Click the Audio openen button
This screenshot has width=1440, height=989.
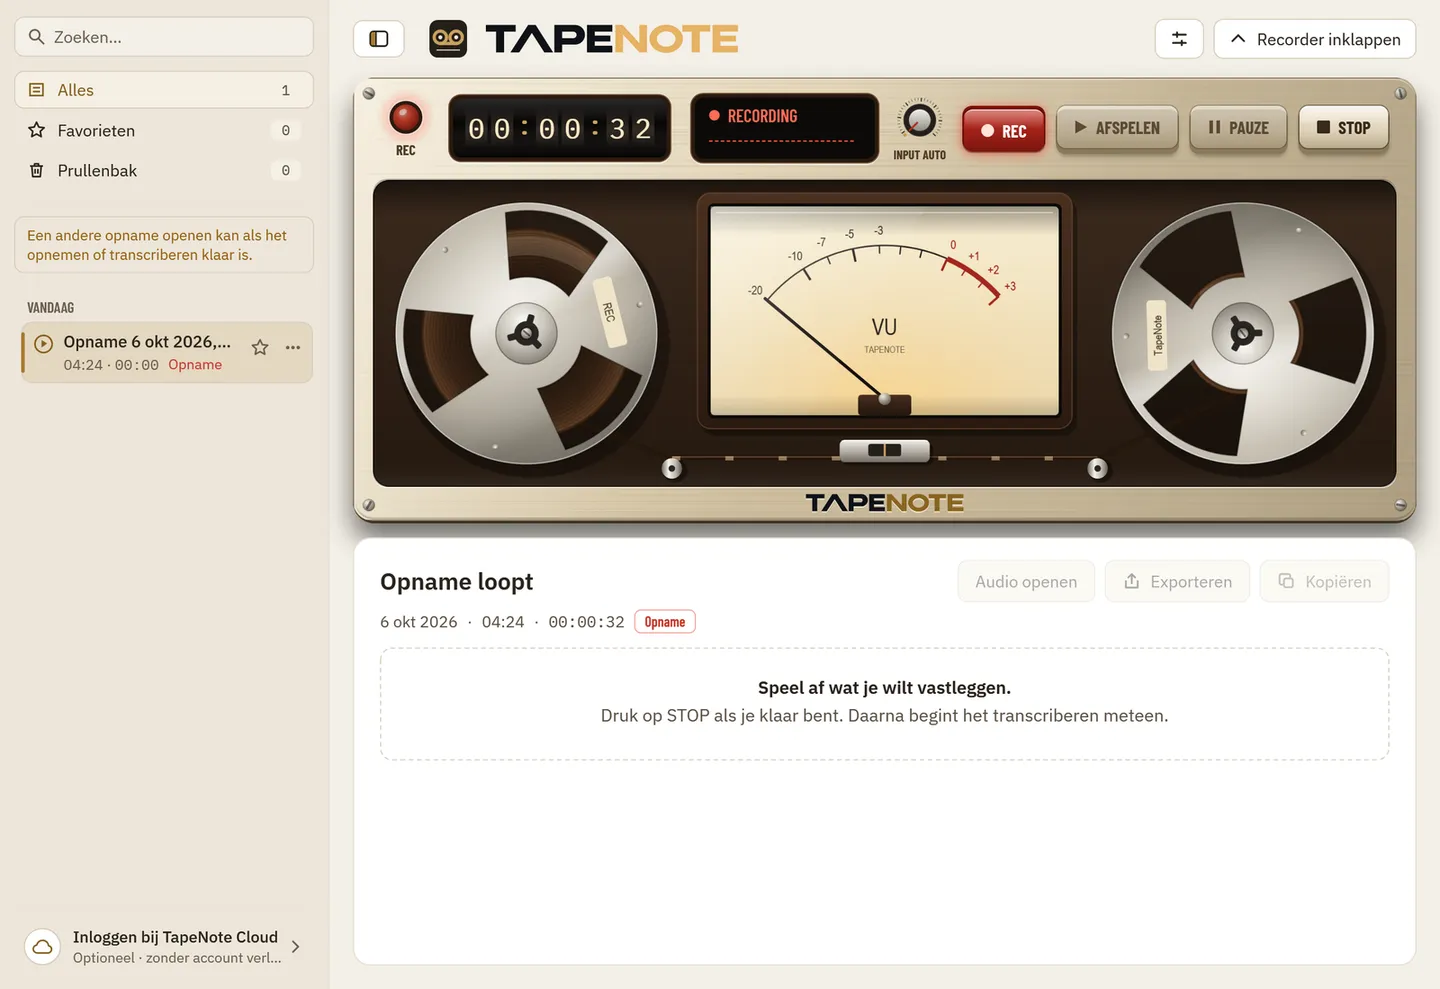tap(1026, 581)
